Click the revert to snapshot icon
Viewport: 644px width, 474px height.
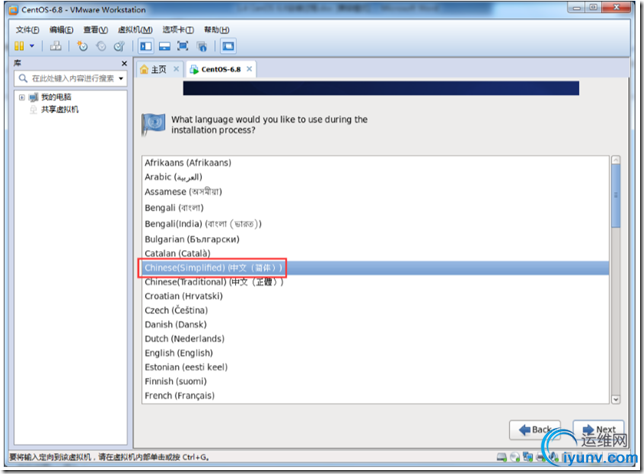click(101, 46)
